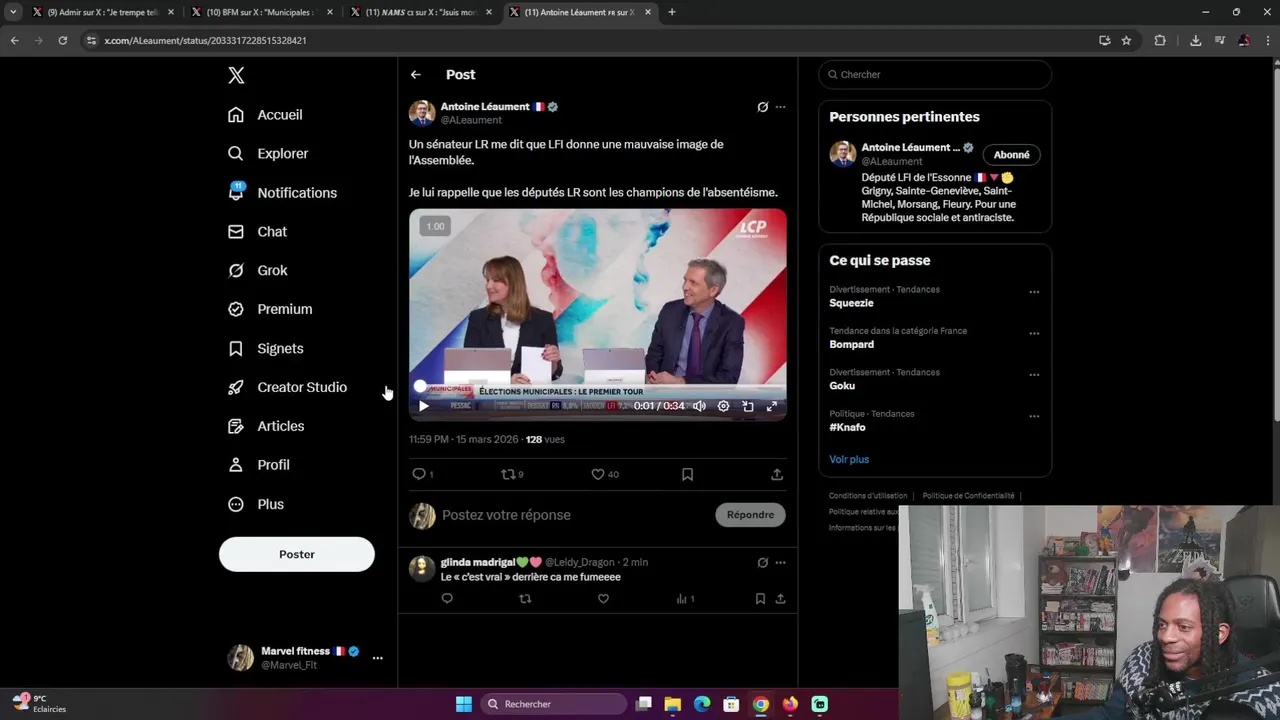Go to Profil page

258,465
